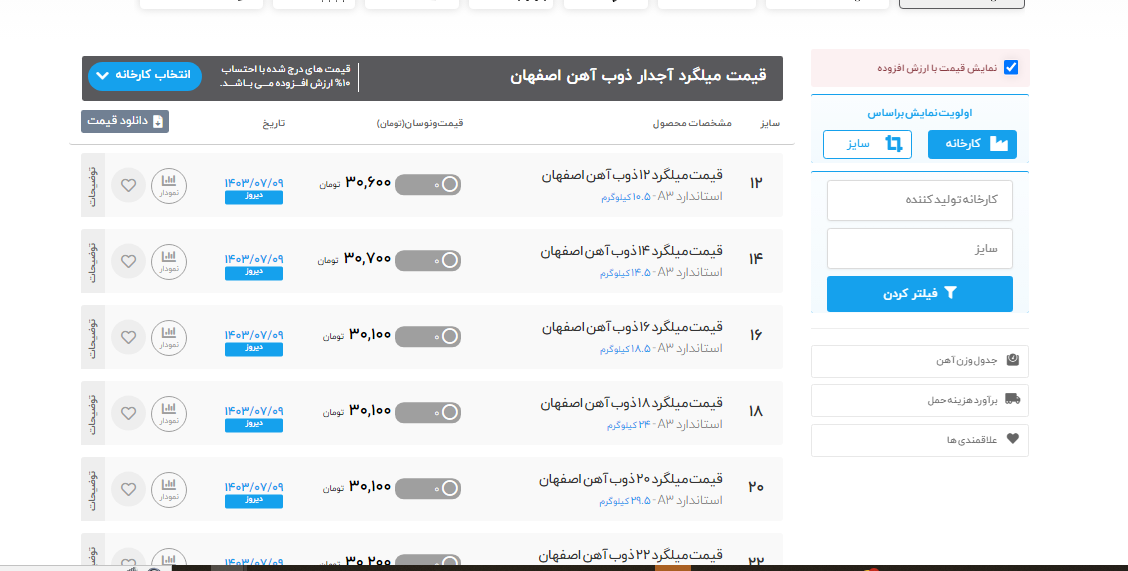Click the دانلود قیمت download price button
1128x571 pixels.
[125, 121]
